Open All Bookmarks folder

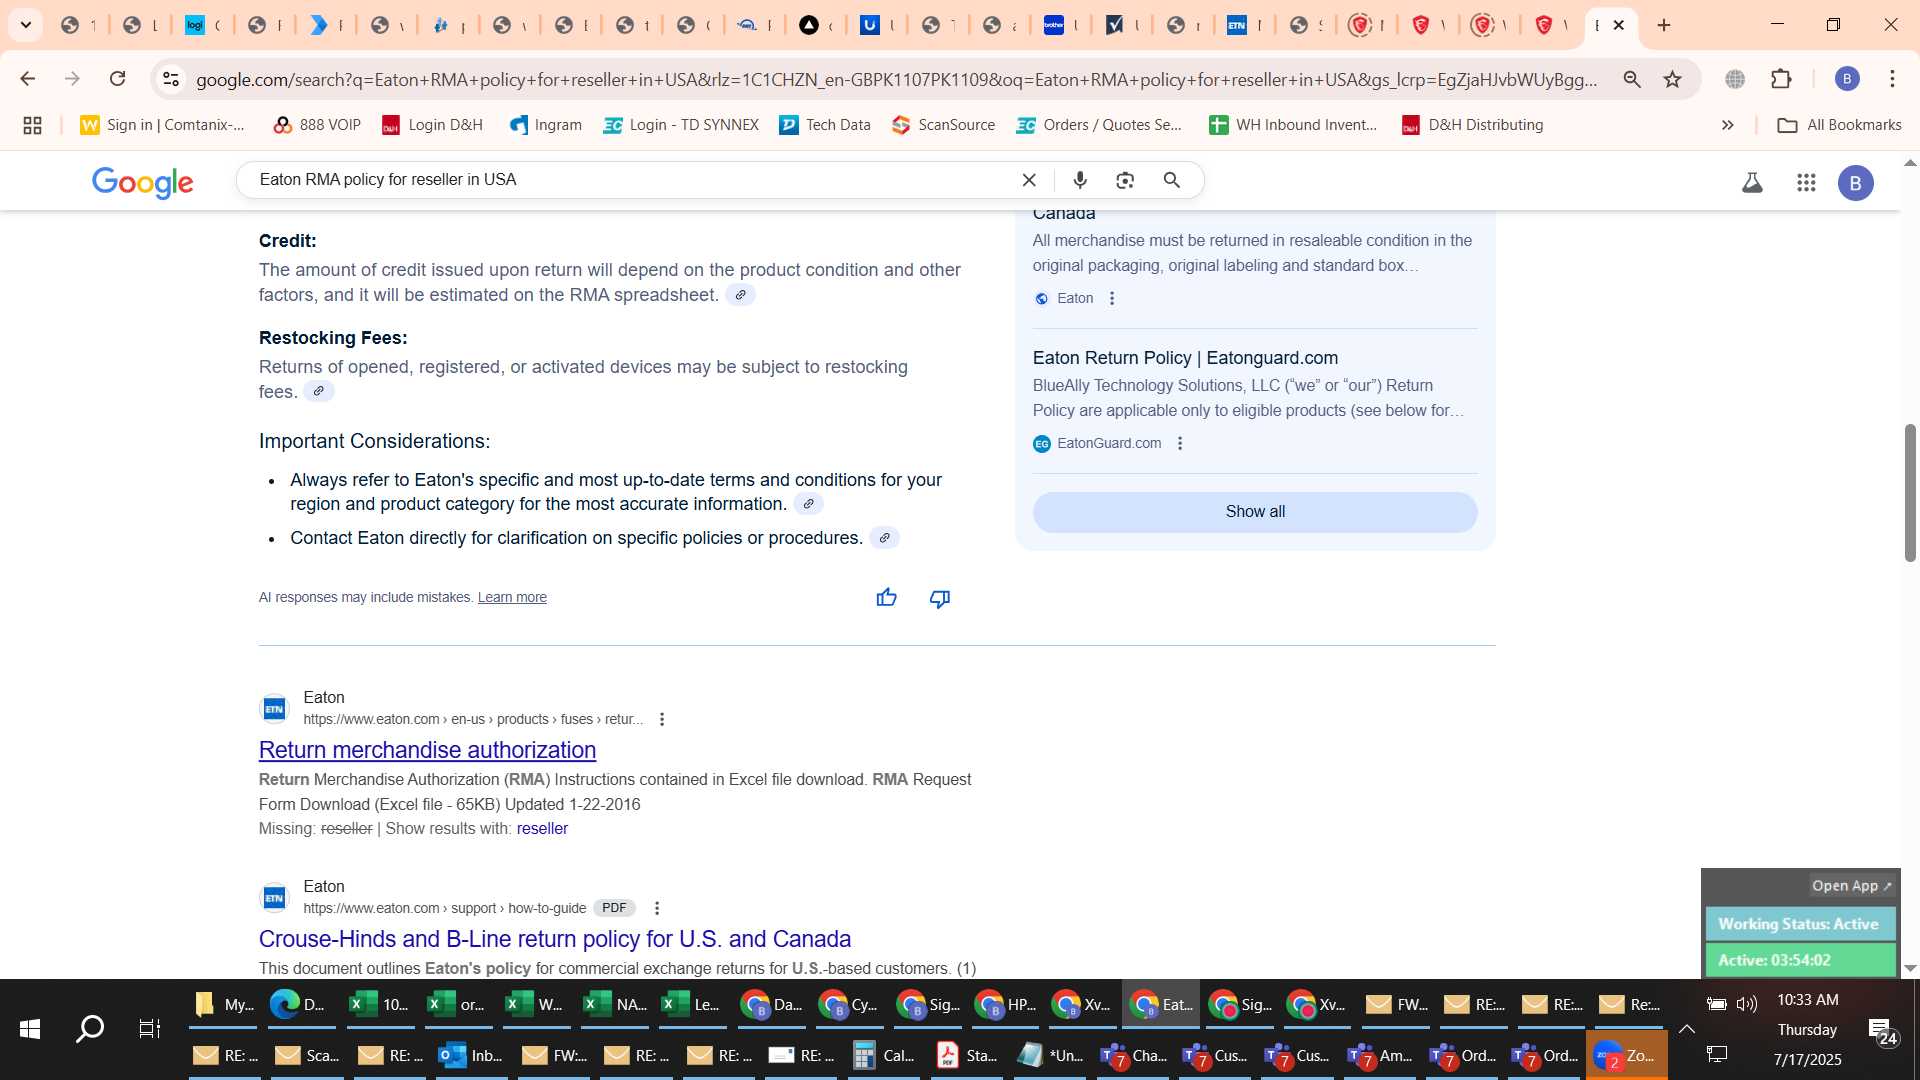point(1839,125)
